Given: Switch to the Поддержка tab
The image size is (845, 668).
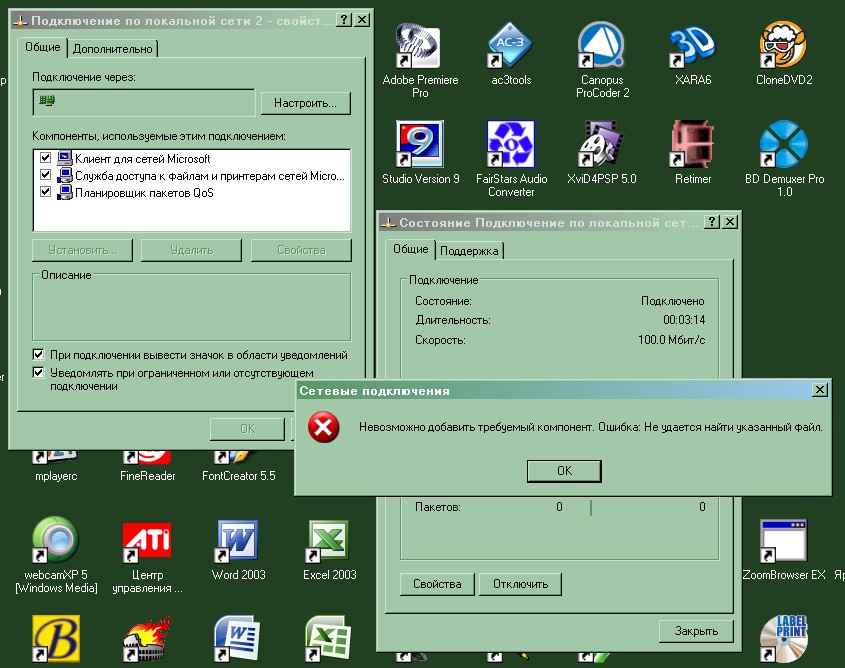Looking at the screenshot, I should pyautogui.click(x=469, y=250).
